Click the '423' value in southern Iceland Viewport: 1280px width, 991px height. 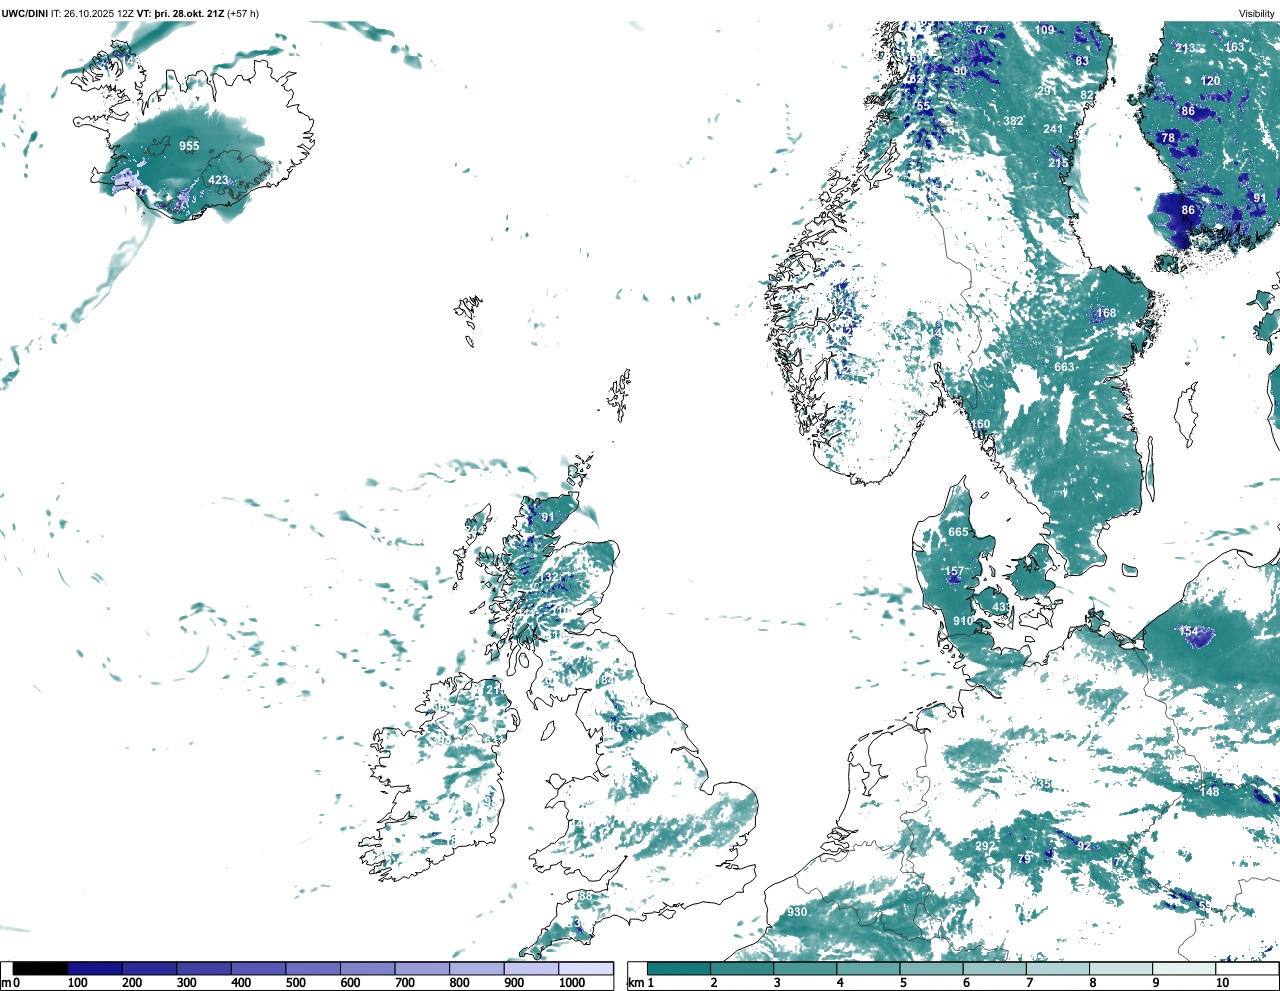point(218,181)
